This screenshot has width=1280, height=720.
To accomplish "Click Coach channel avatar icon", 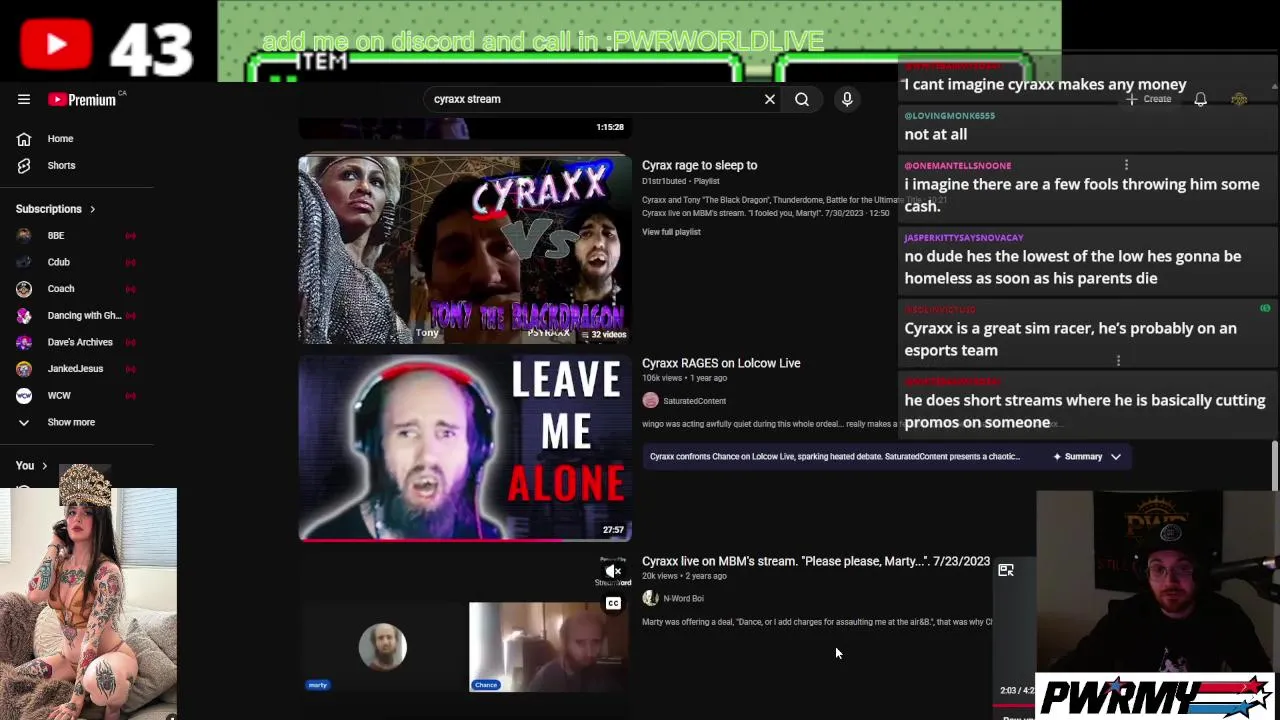I will click(24, 289).
